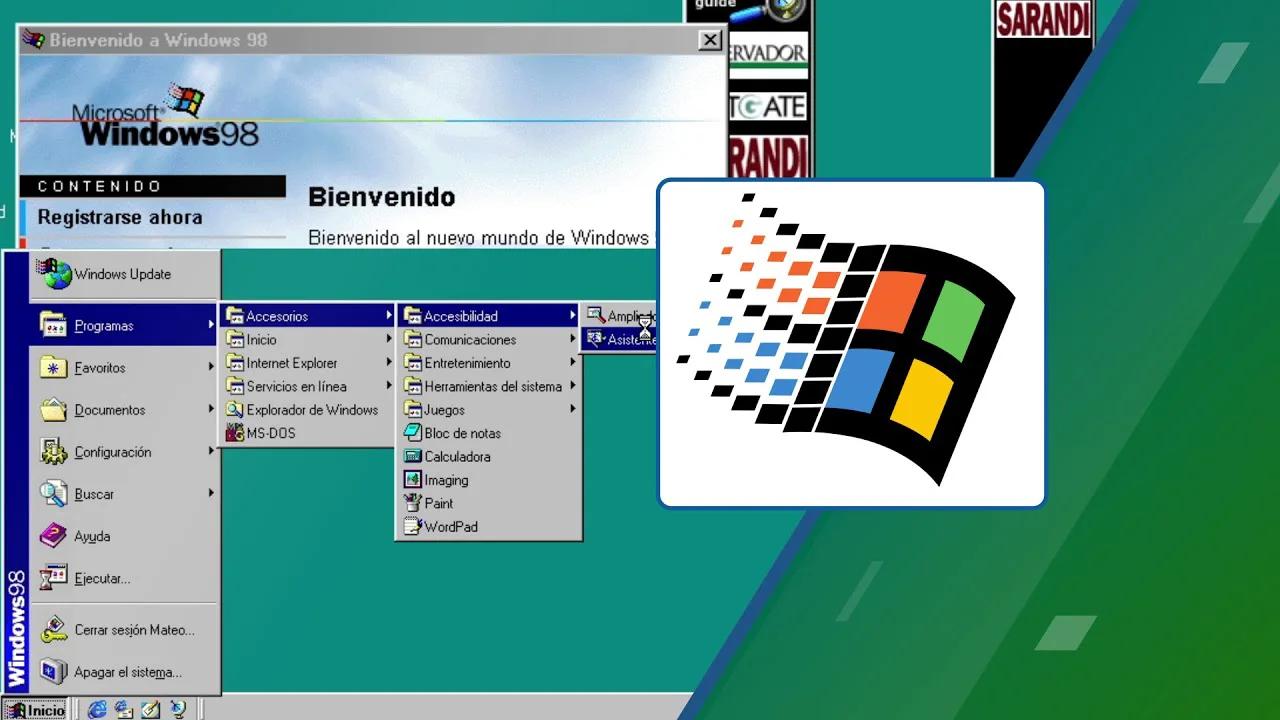This screenshot has height=720, width=1280.
Task: Select Apagar el sistema... shutdown entry
Action: [124, 672]
